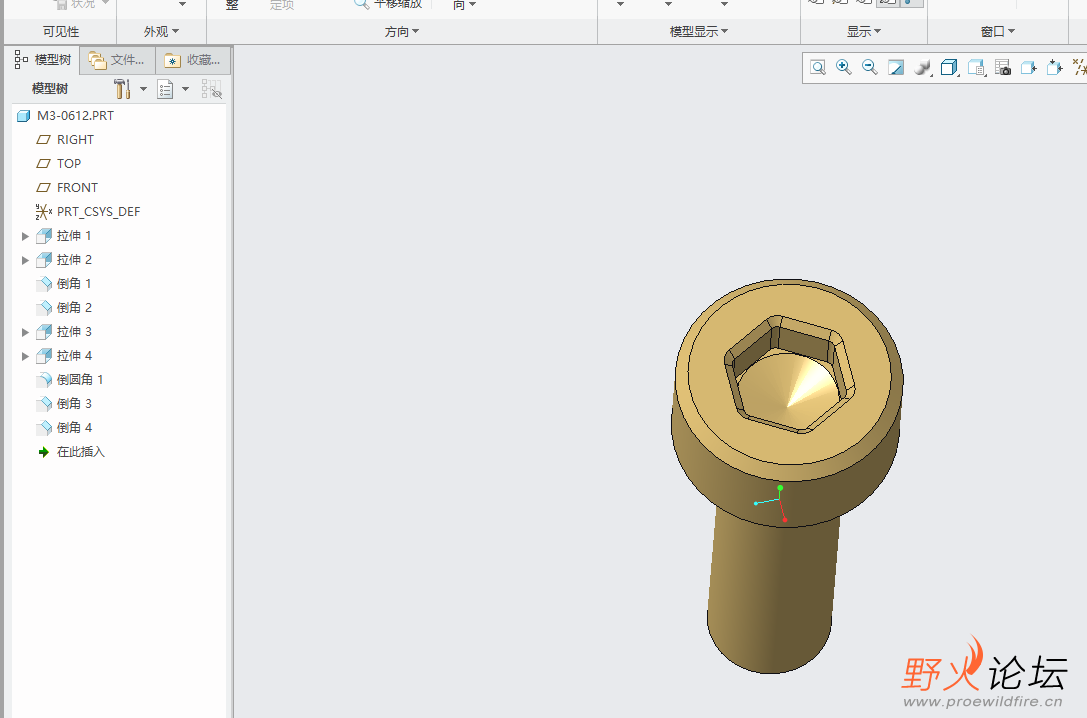
Task: Click the 倒角 4 chamfer feature icon
Action: click(44, 428)
